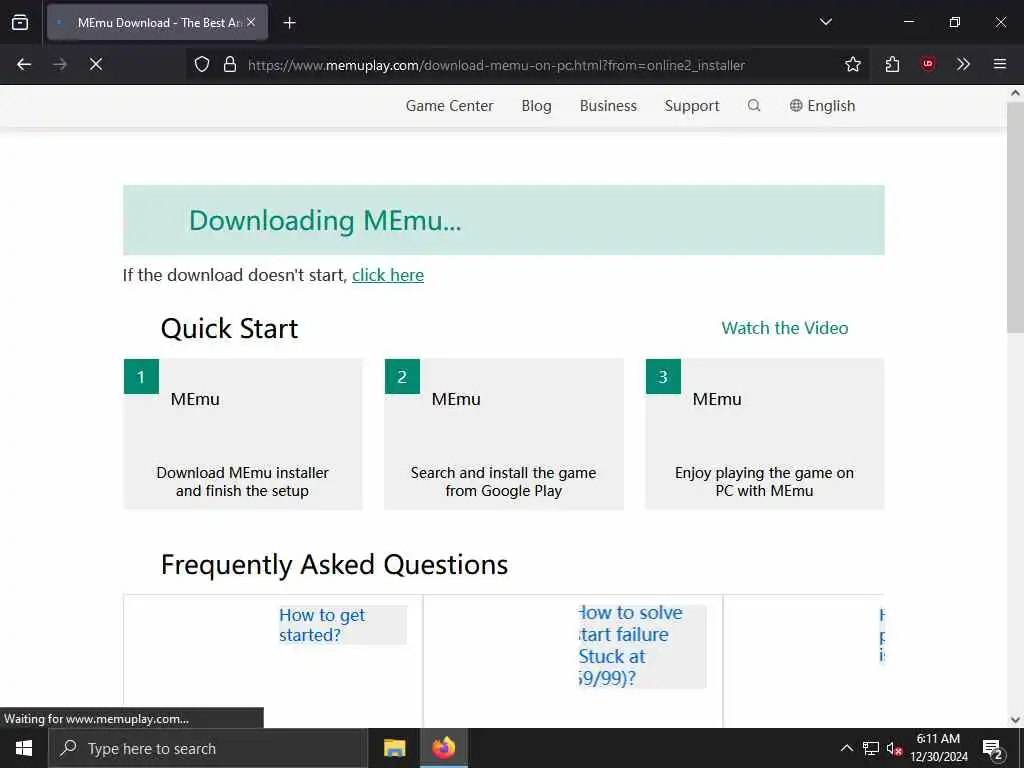Open File Explorer from taskbar
The width and height of the screenshot is (1024, 768).
point(394,748)
